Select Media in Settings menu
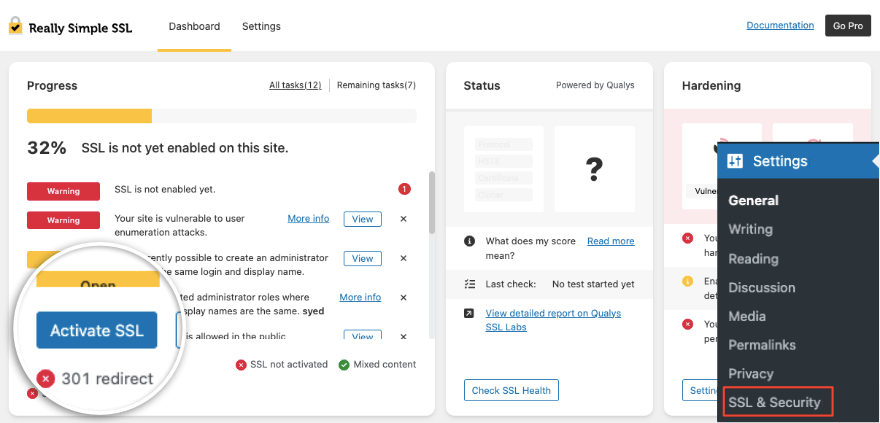This screenshot has width=880, height=423. (747, 316)
